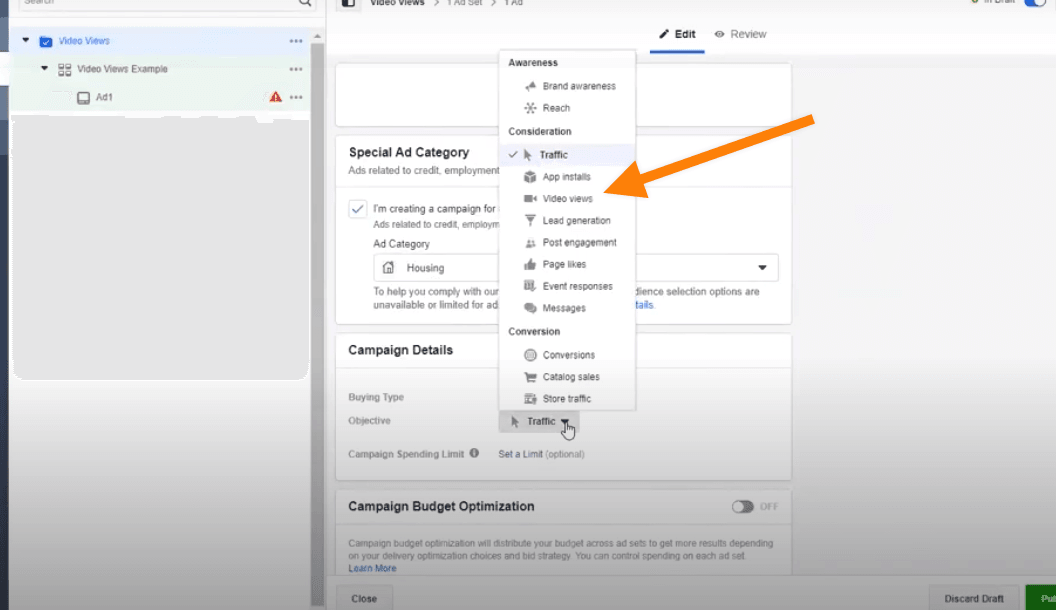Image resolution: width=1056 pixels, height=610 pixels.
Task: Click the Lead generation funnel icon
Action: tap(531, 220)
